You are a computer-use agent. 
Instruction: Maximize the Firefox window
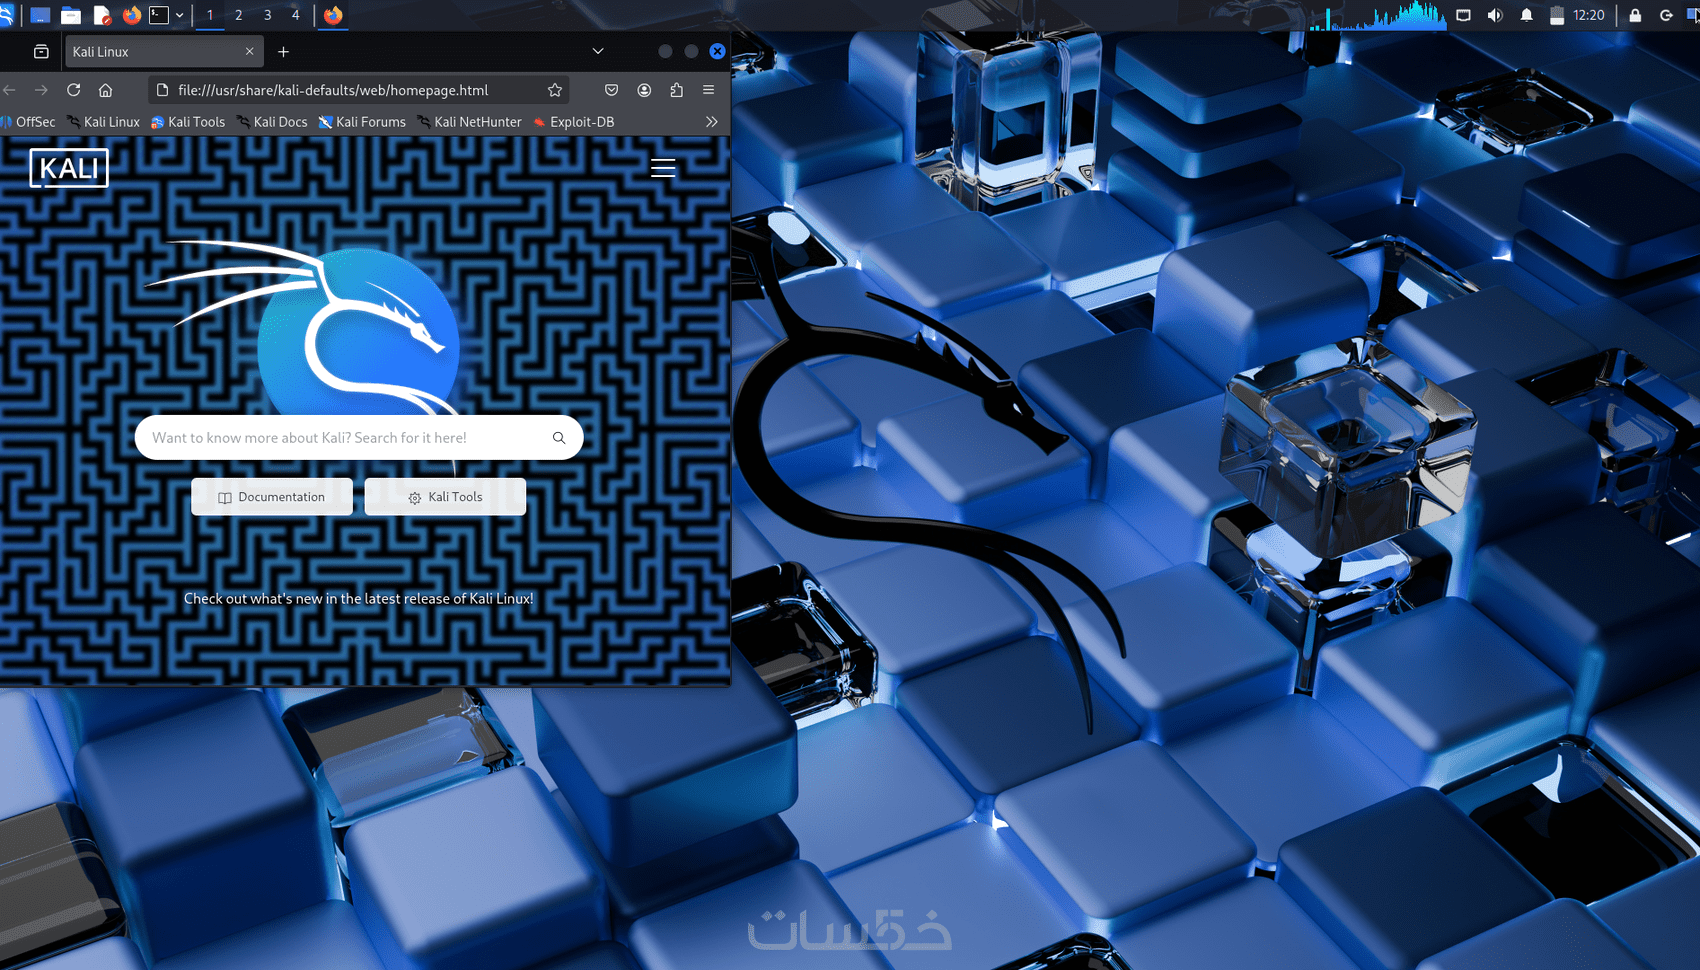[x=691, y=51]
